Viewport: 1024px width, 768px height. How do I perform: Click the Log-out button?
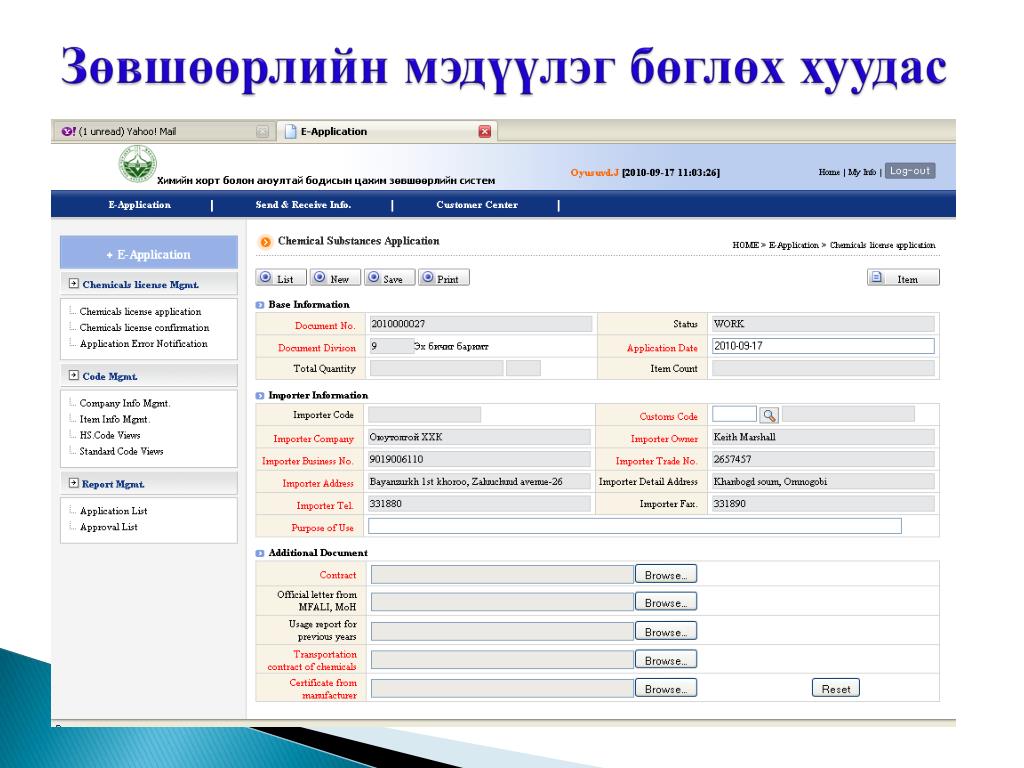(x=910, y=171)
